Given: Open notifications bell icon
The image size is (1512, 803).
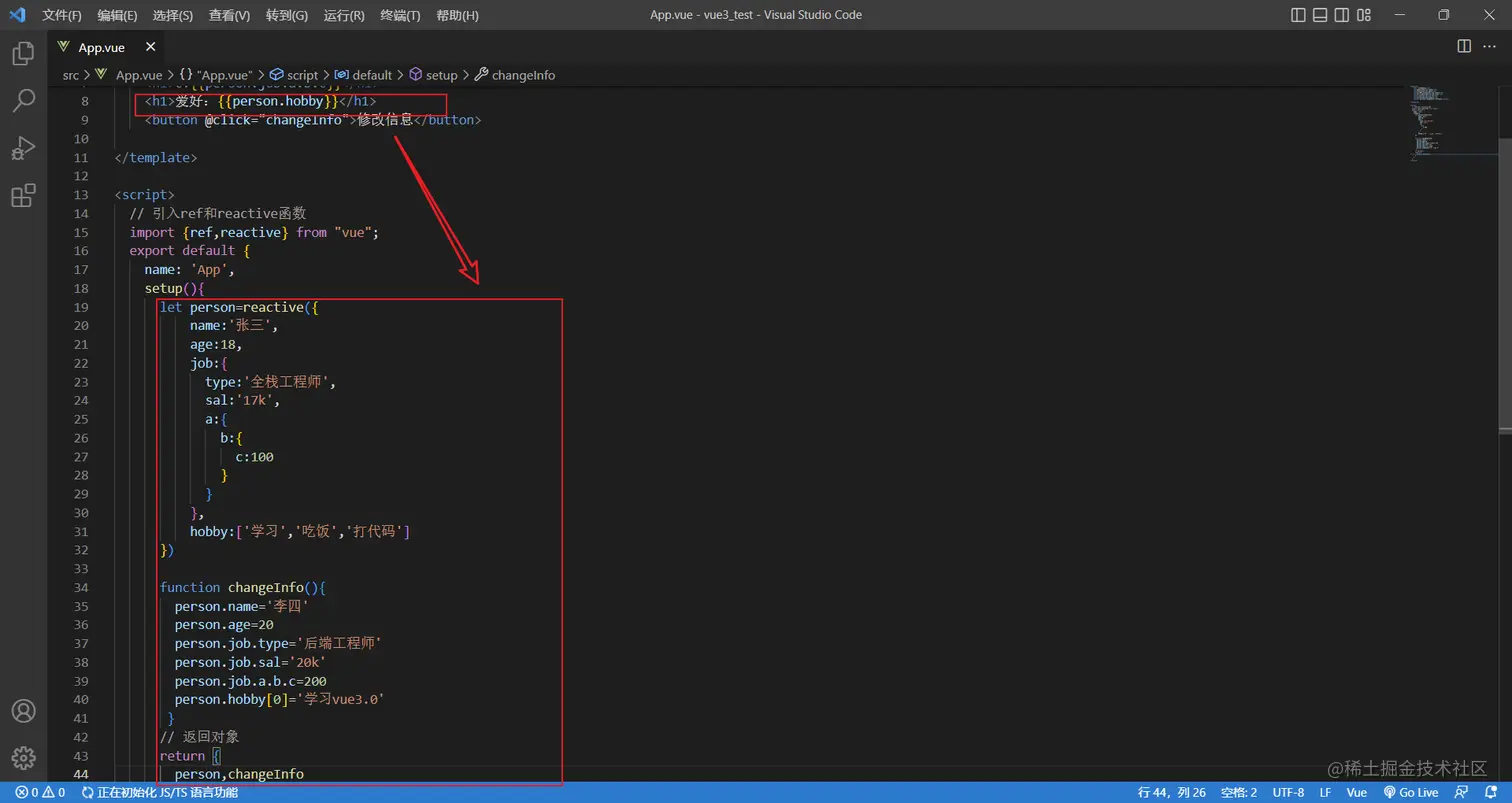Looking at the screenshot, I should point(1489,792).
